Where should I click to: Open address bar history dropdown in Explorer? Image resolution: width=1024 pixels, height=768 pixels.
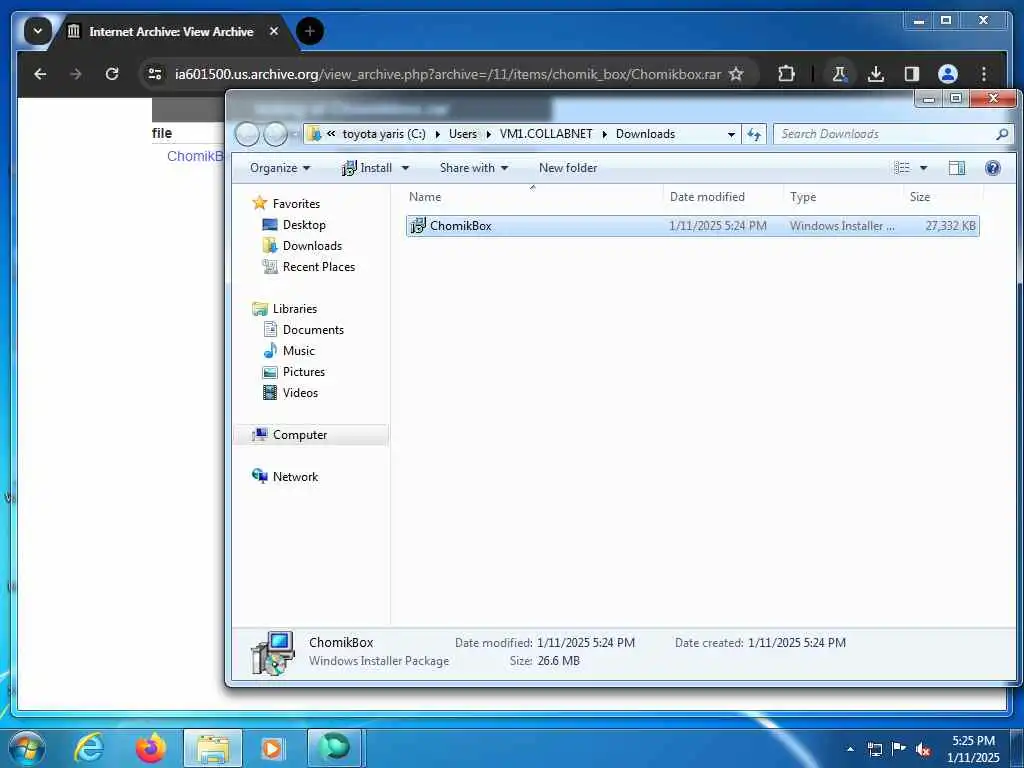(x=731, y=134)
